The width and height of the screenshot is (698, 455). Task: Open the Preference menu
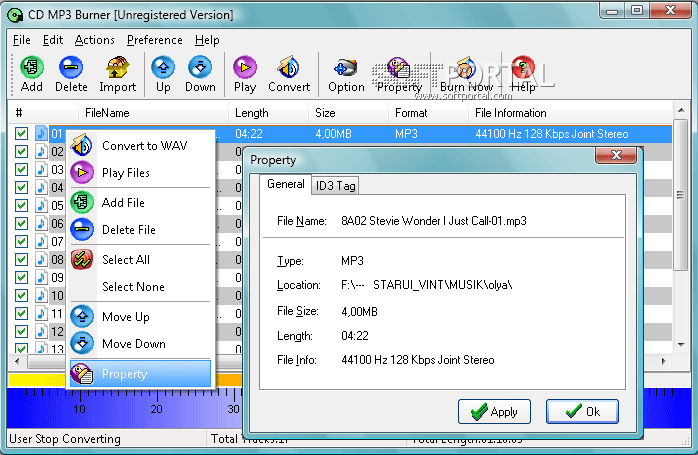[154, 40]
